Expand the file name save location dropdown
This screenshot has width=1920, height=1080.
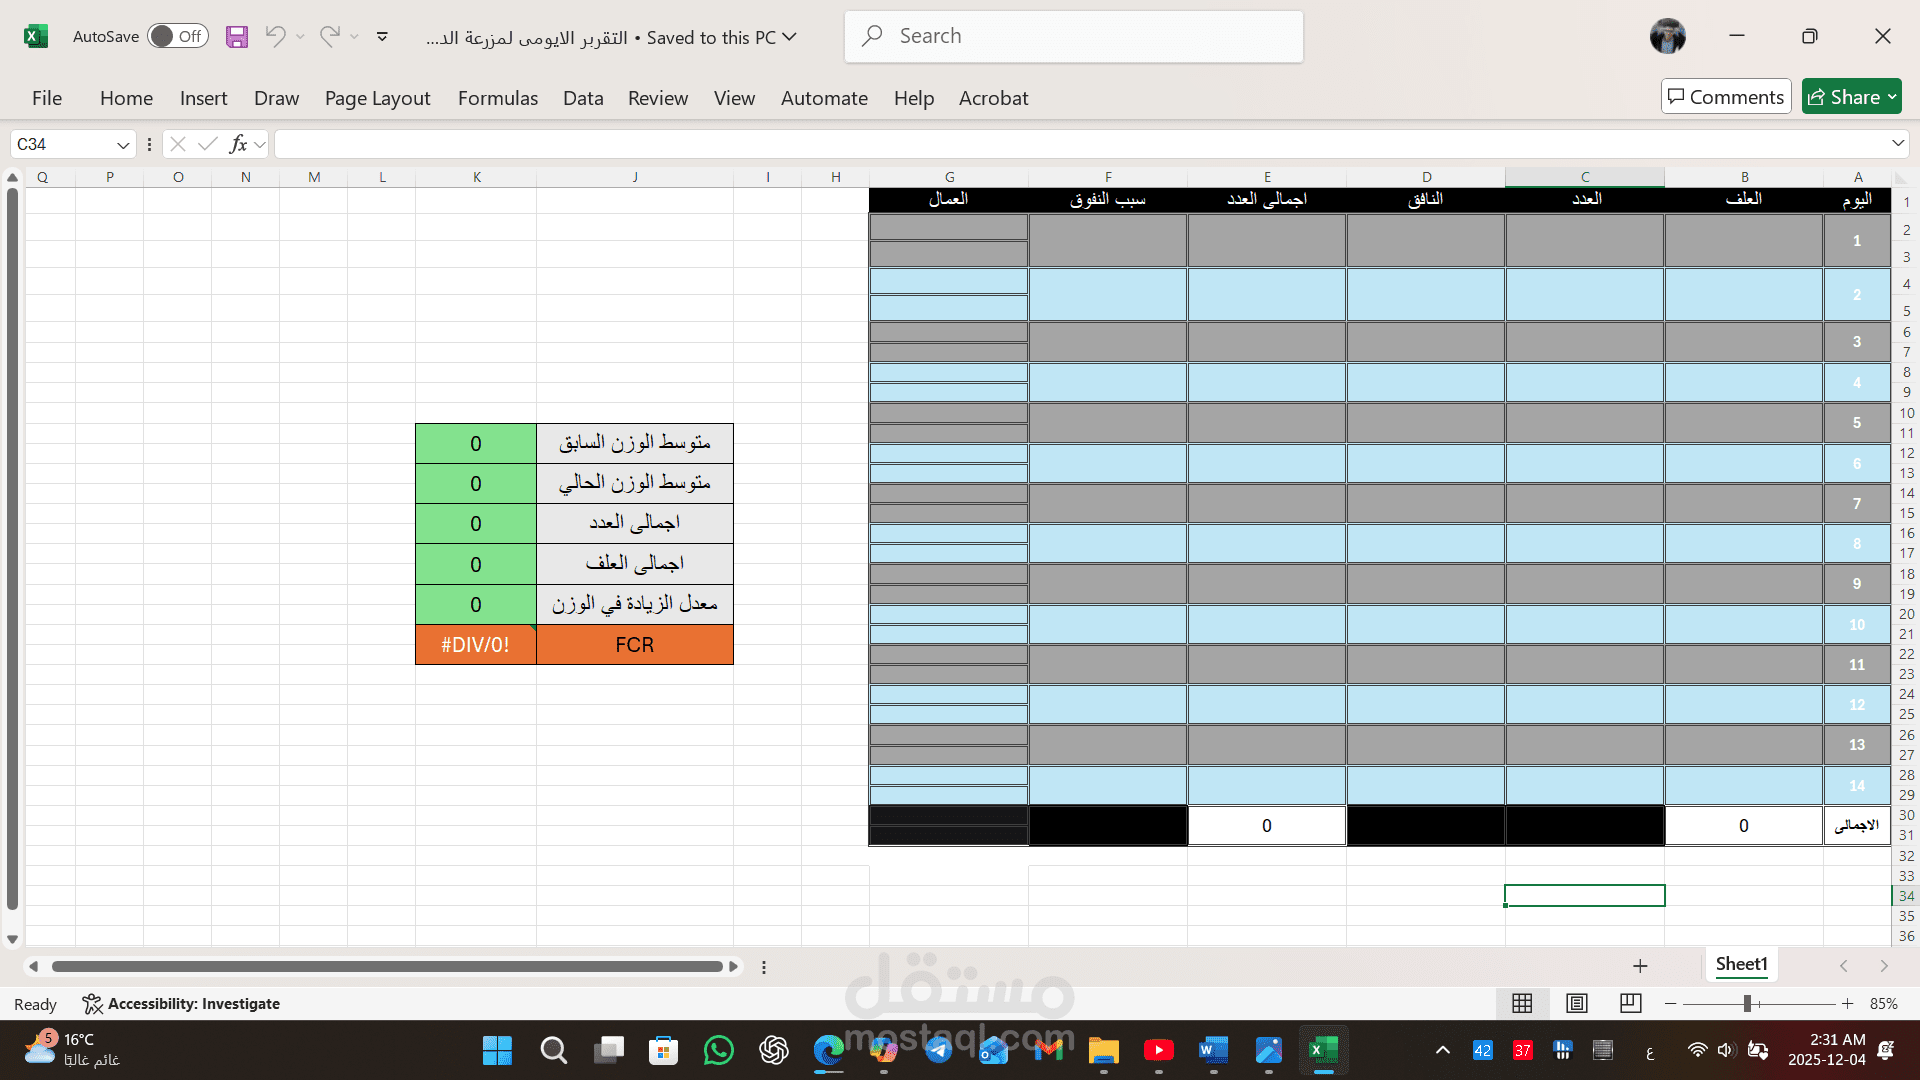click(790, 37)
